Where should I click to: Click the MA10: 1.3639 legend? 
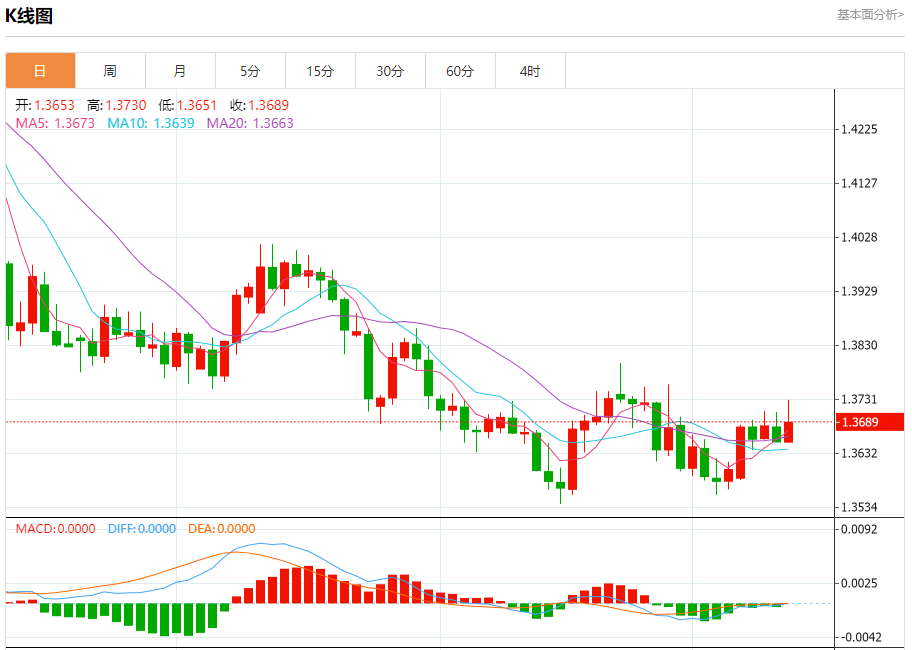coord(151,123)
